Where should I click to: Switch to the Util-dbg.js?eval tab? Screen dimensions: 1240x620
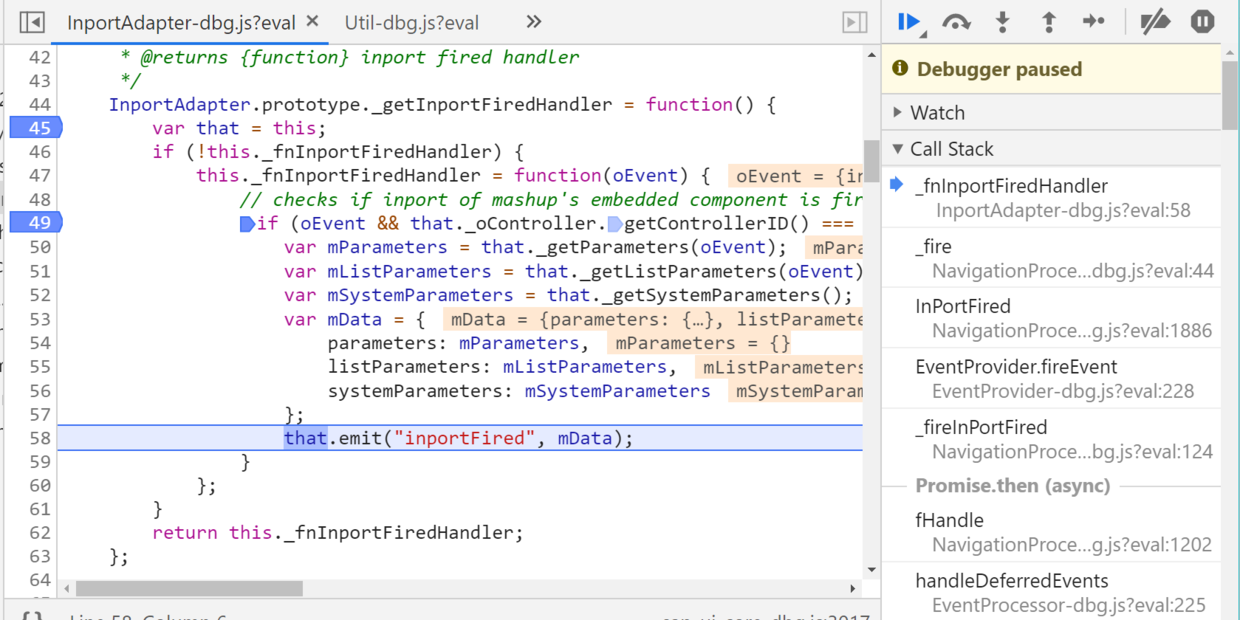coord(411,22)
